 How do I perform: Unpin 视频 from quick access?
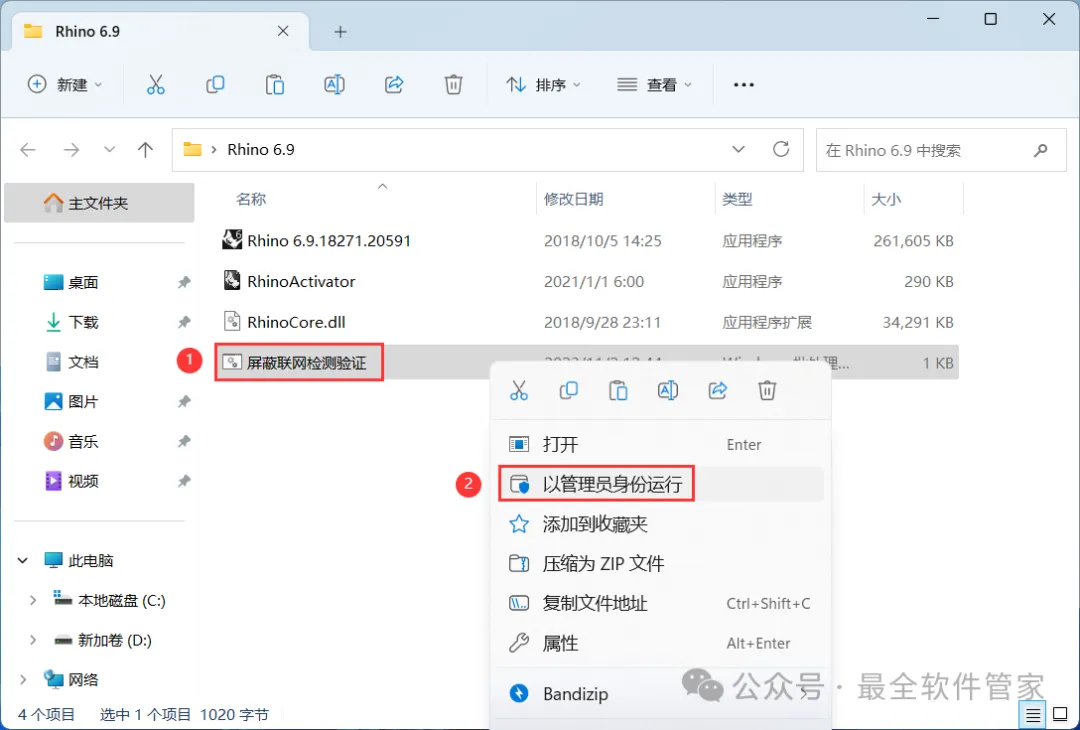pos(184,481)
